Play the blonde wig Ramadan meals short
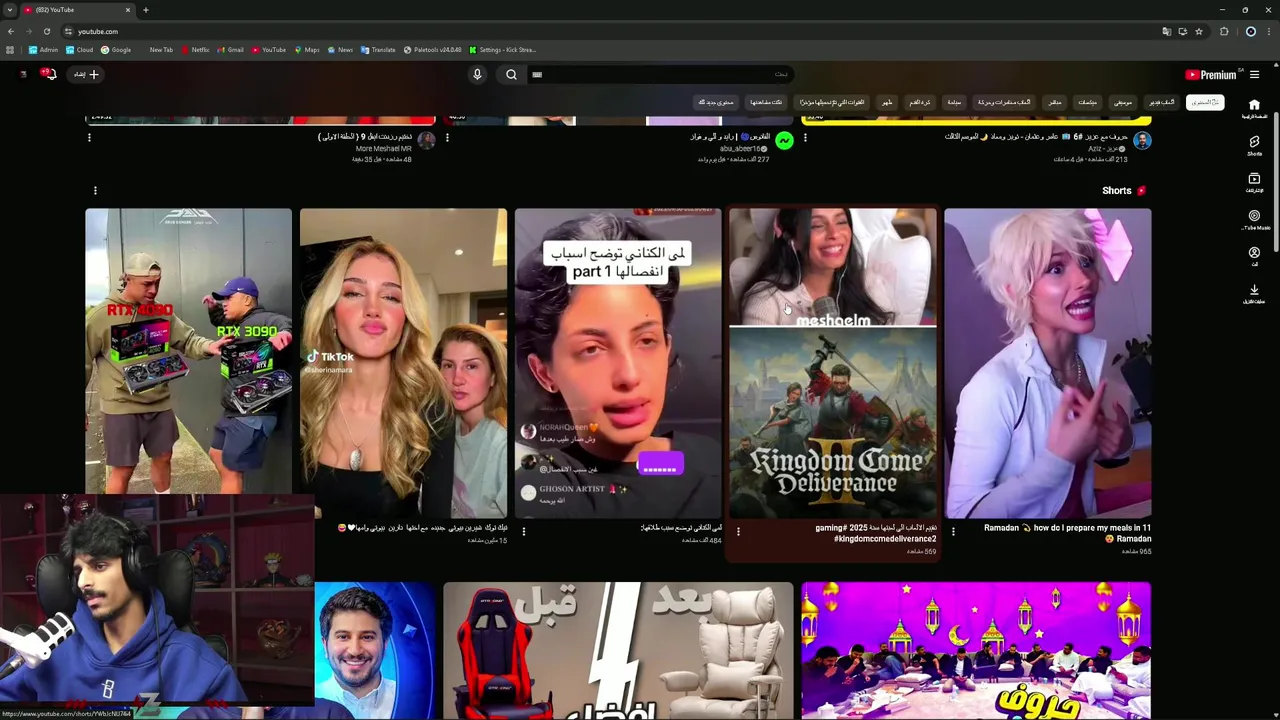This screenshot has height=720, width=1280. (x=1048, y=362)
